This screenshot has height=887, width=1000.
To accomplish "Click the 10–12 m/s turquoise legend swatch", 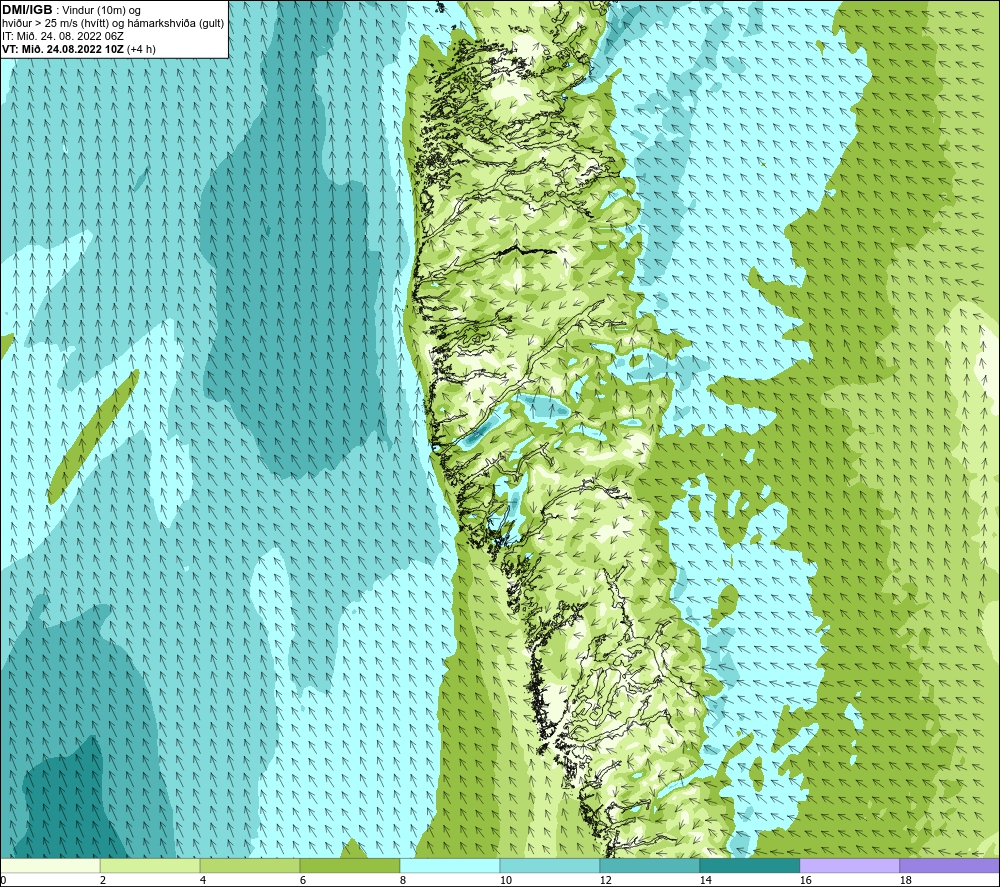I will [x=549, y=865].
